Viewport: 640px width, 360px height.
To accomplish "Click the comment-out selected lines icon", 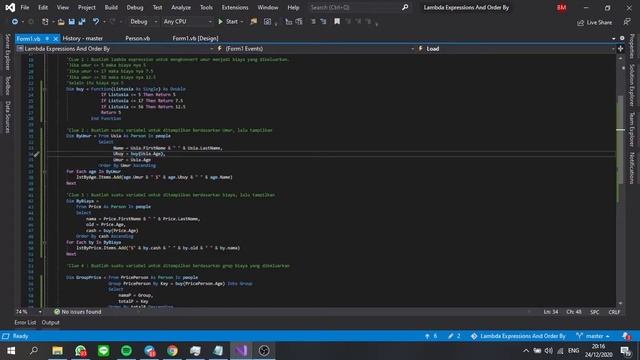I will [x=313, y=22].
